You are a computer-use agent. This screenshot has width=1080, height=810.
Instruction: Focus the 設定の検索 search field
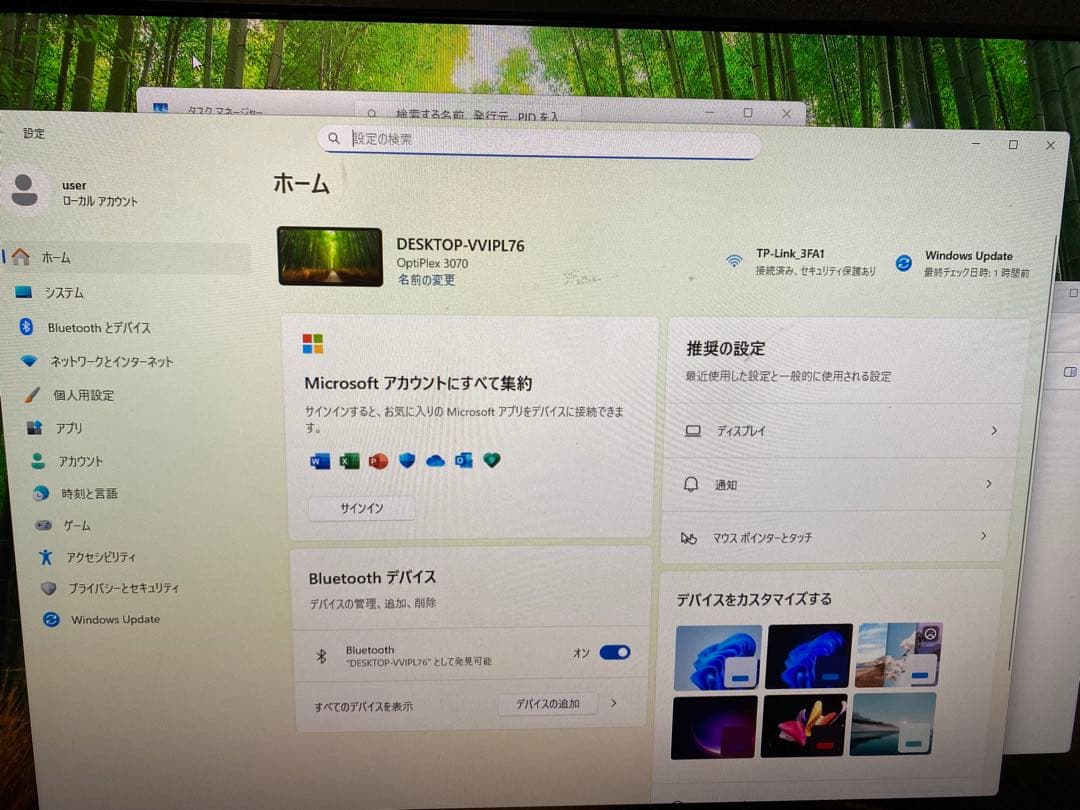[539, 140]
